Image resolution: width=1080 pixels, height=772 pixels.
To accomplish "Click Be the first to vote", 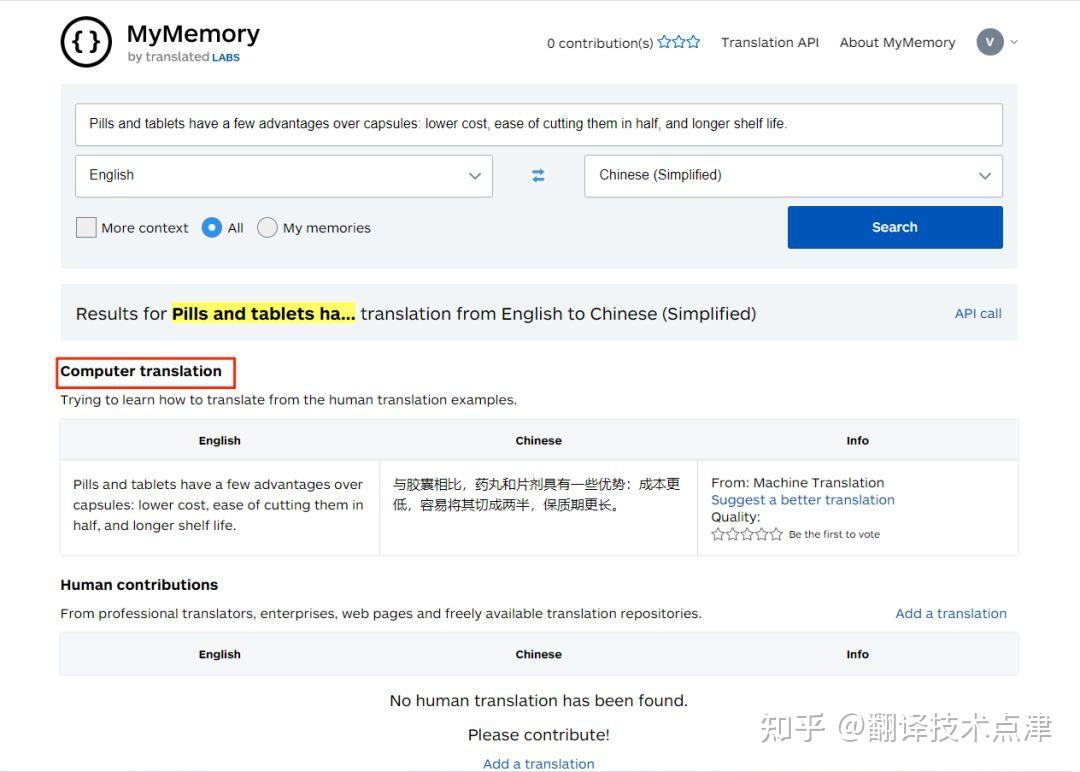I will point(833,533).
